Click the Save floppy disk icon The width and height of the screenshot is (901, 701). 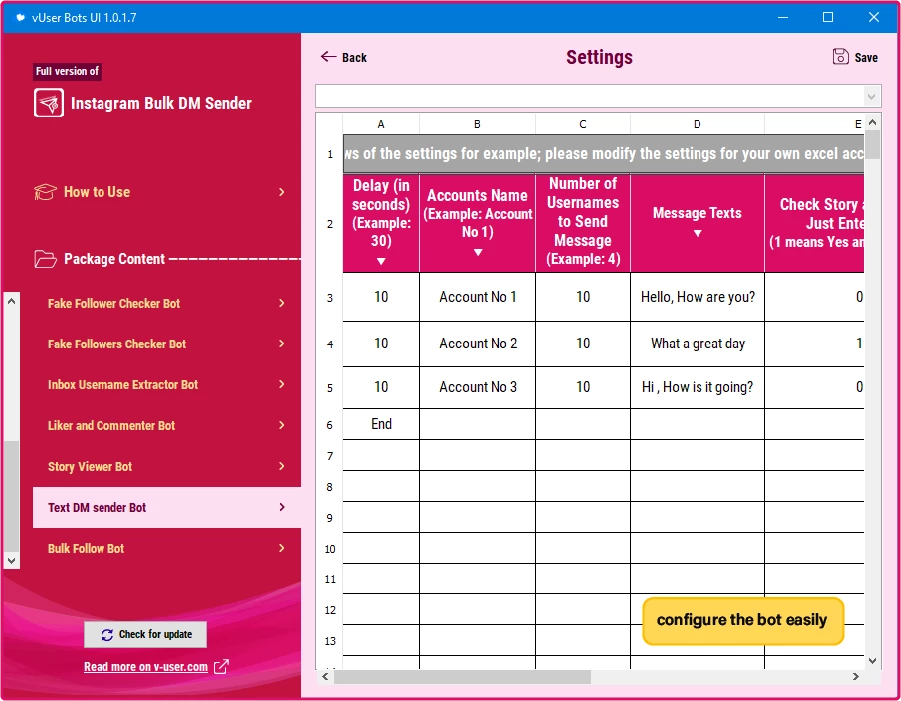[840, 56]
